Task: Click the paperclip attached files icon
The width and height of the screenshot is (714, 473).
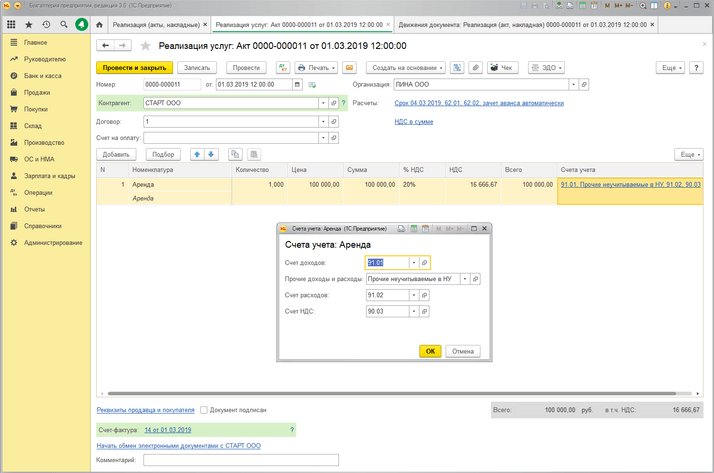Action: 476,67
